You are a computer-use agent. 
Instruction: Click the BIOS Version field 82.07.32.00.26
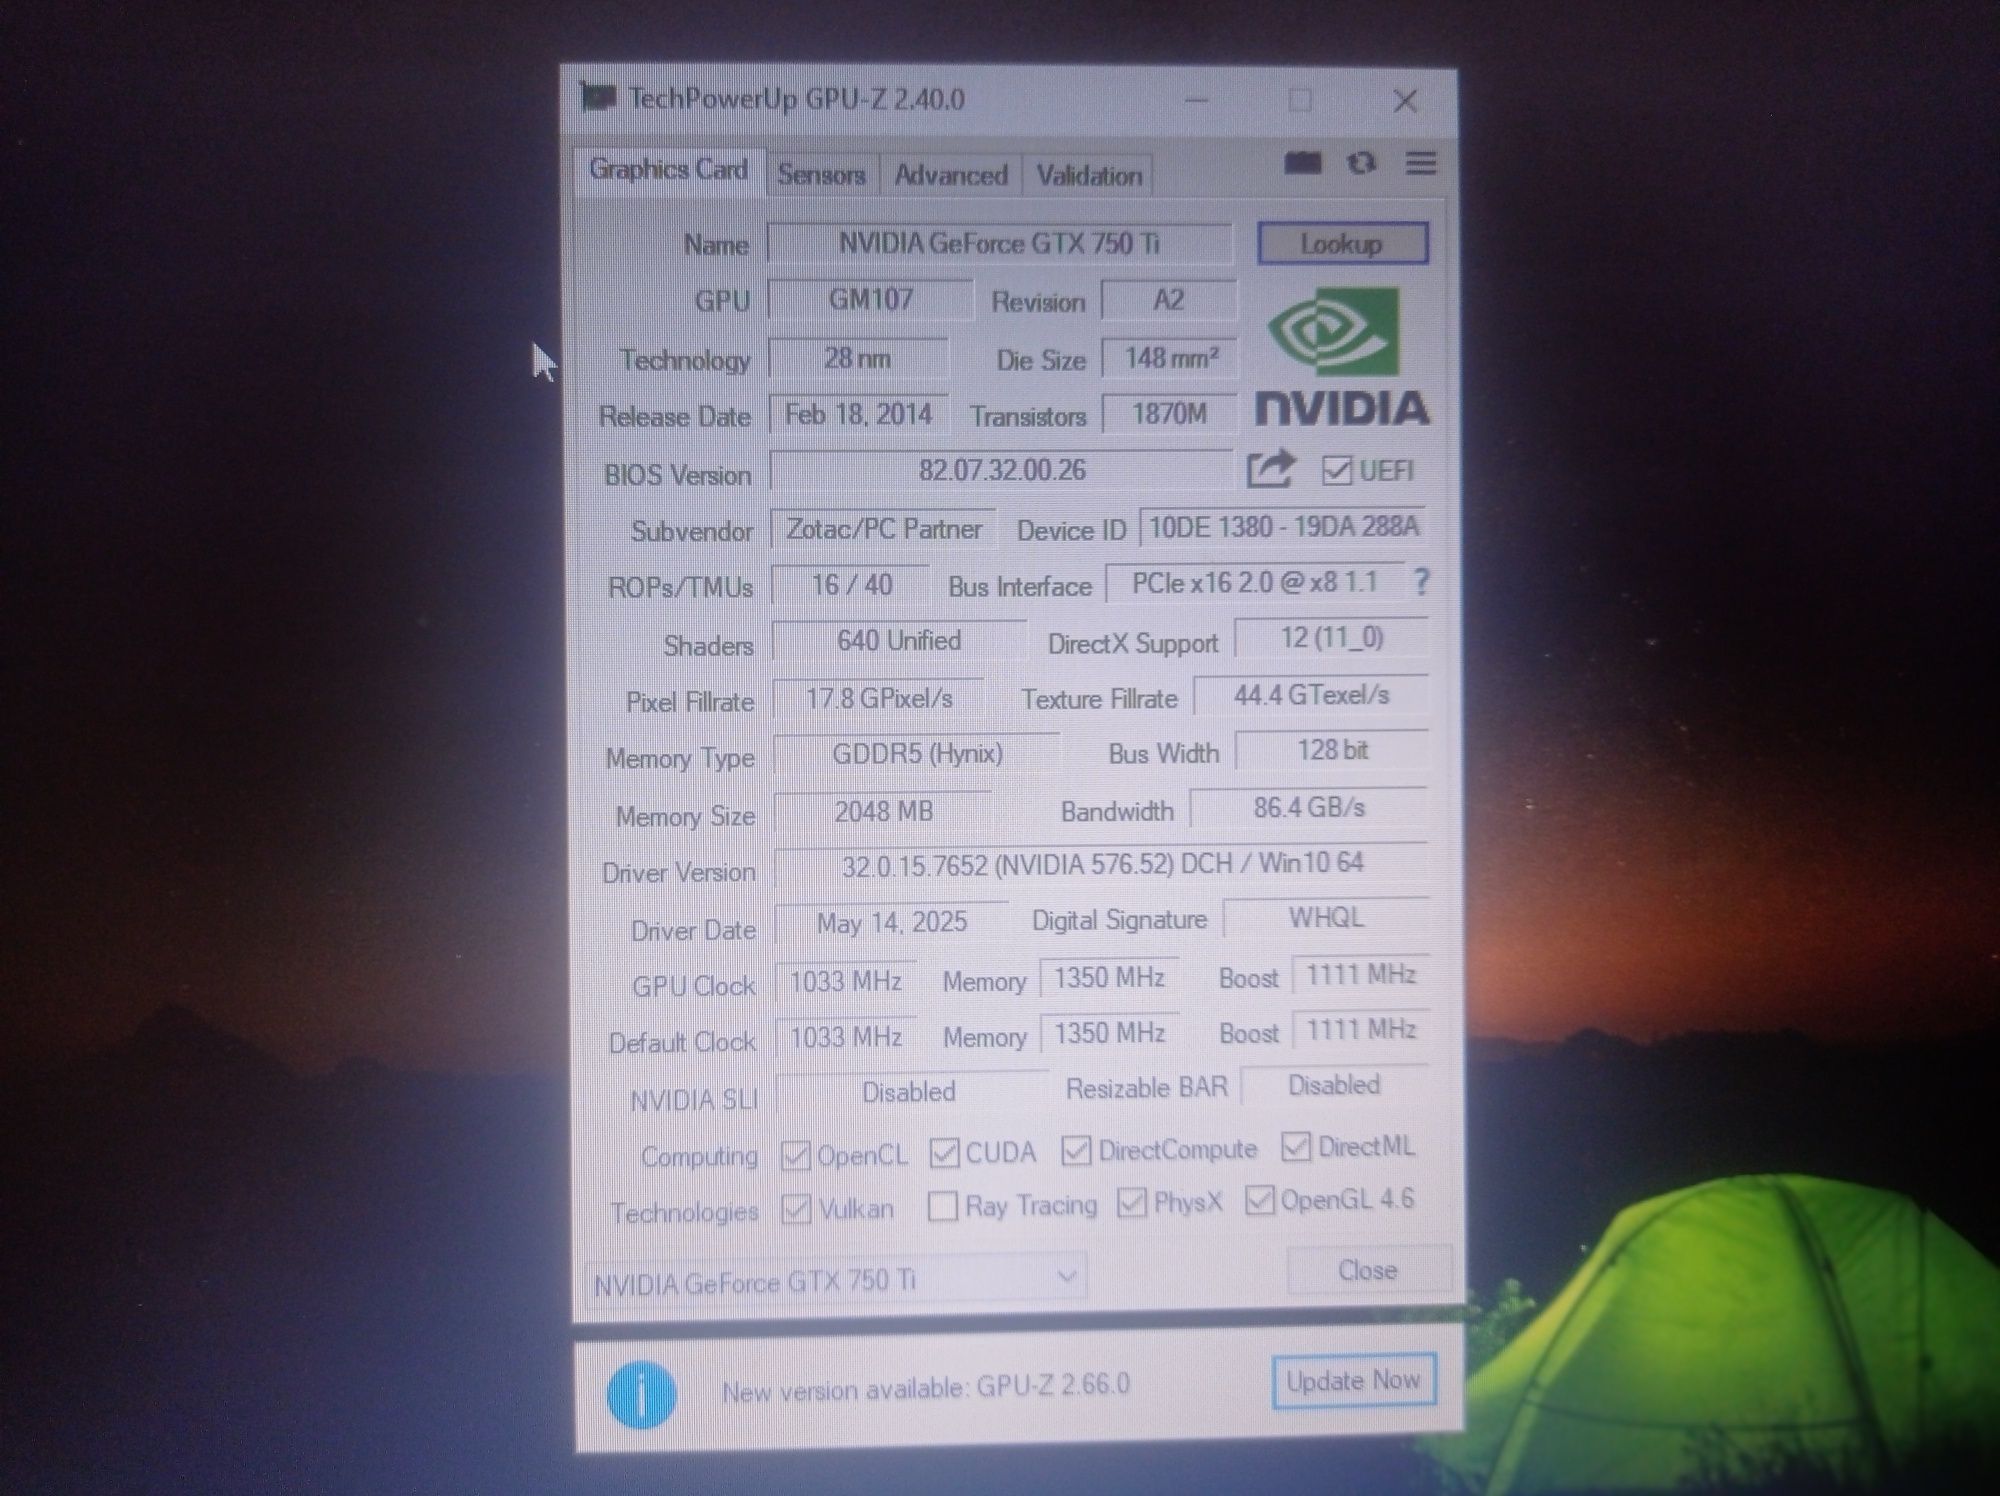click(x=1001, y=470)
